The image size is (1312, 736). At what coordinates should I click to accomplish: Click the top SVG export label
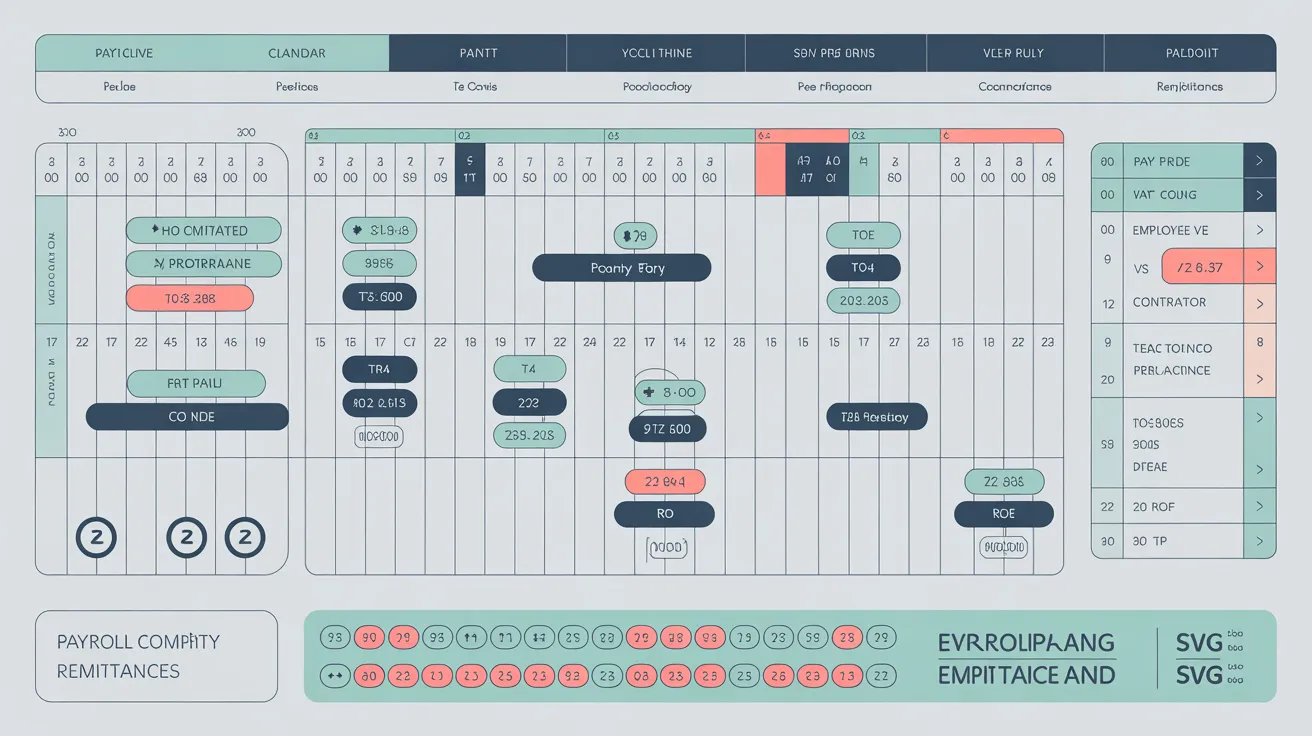tap(1199, 642)
